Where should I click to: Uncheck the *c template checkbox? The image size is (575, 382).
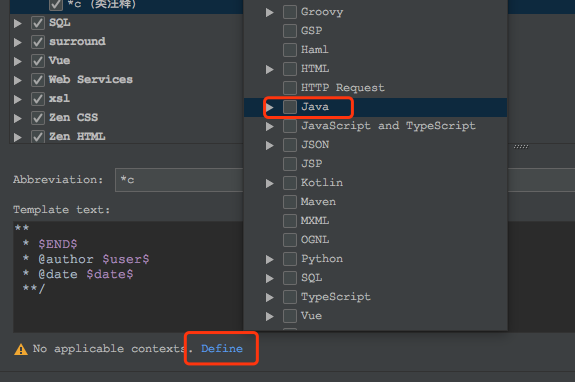click(x=56, y=5)
